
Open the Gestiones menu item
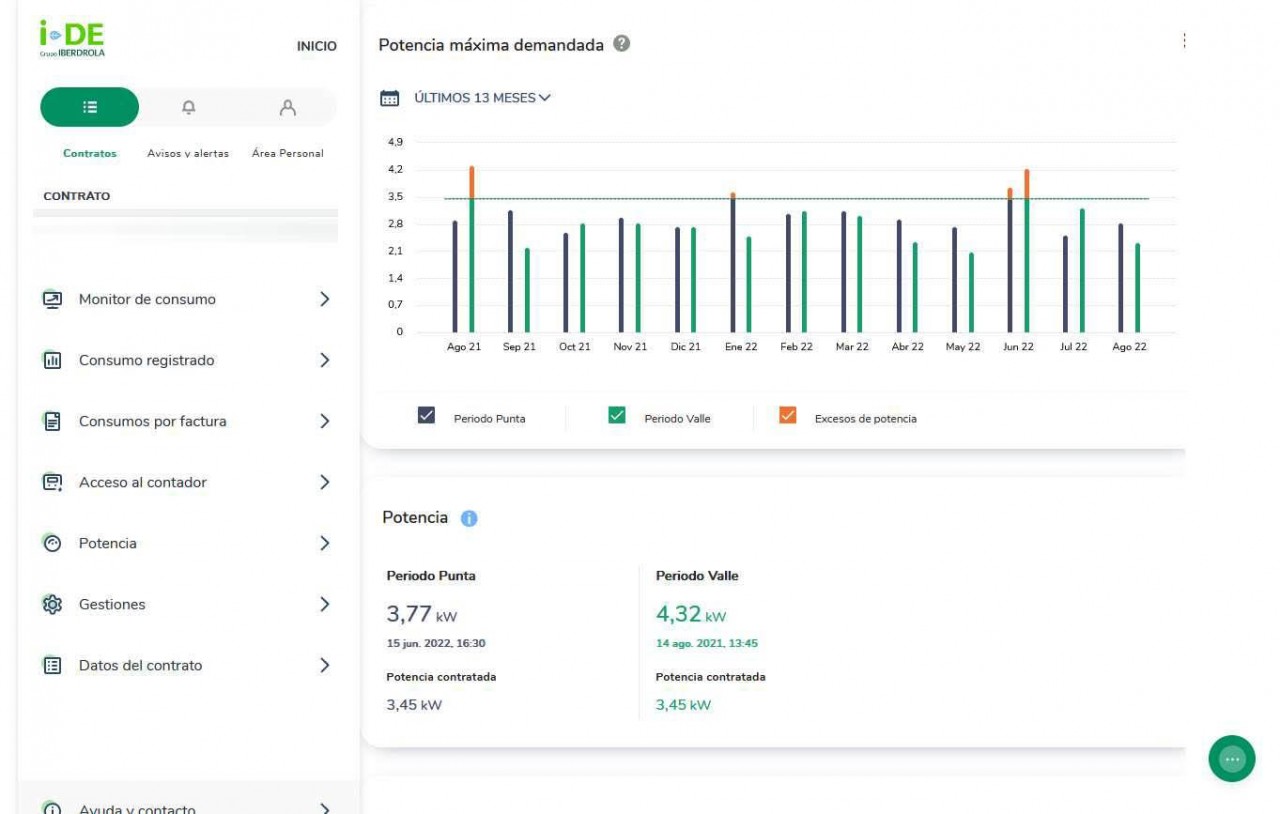click(x=112, y=604)
